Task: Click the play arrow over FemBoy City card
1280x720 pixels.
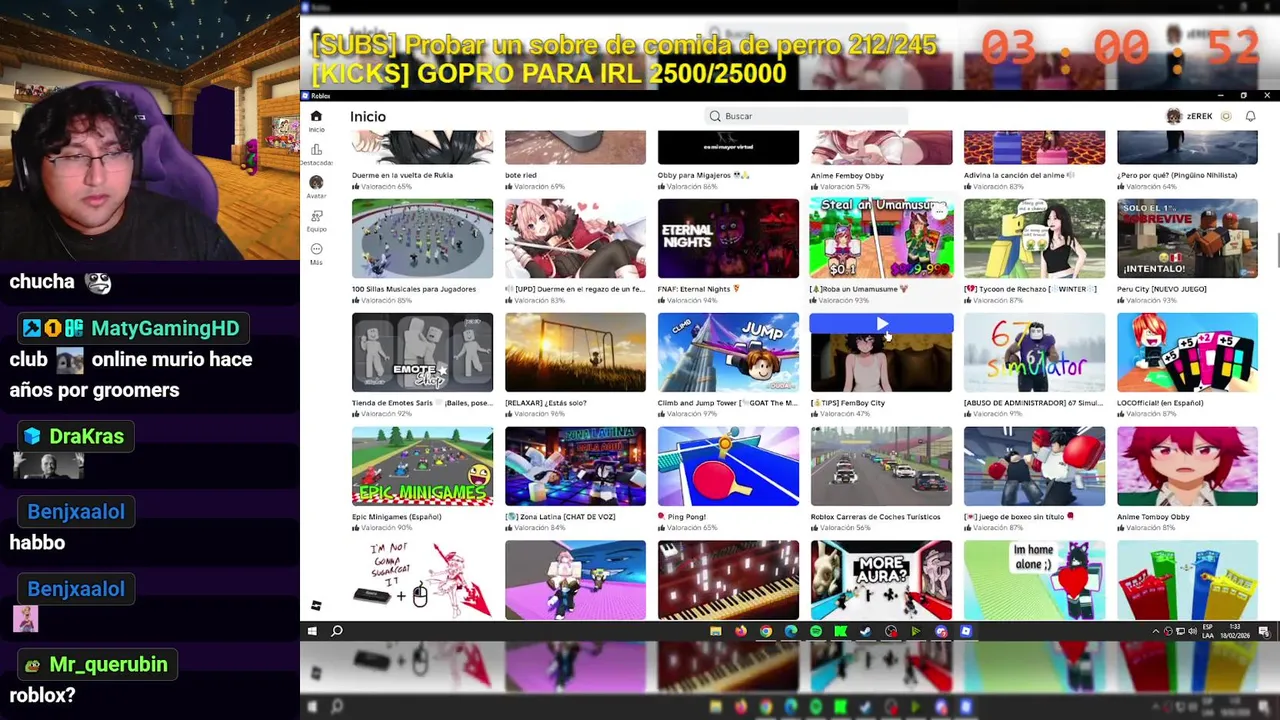Action: 881,323
